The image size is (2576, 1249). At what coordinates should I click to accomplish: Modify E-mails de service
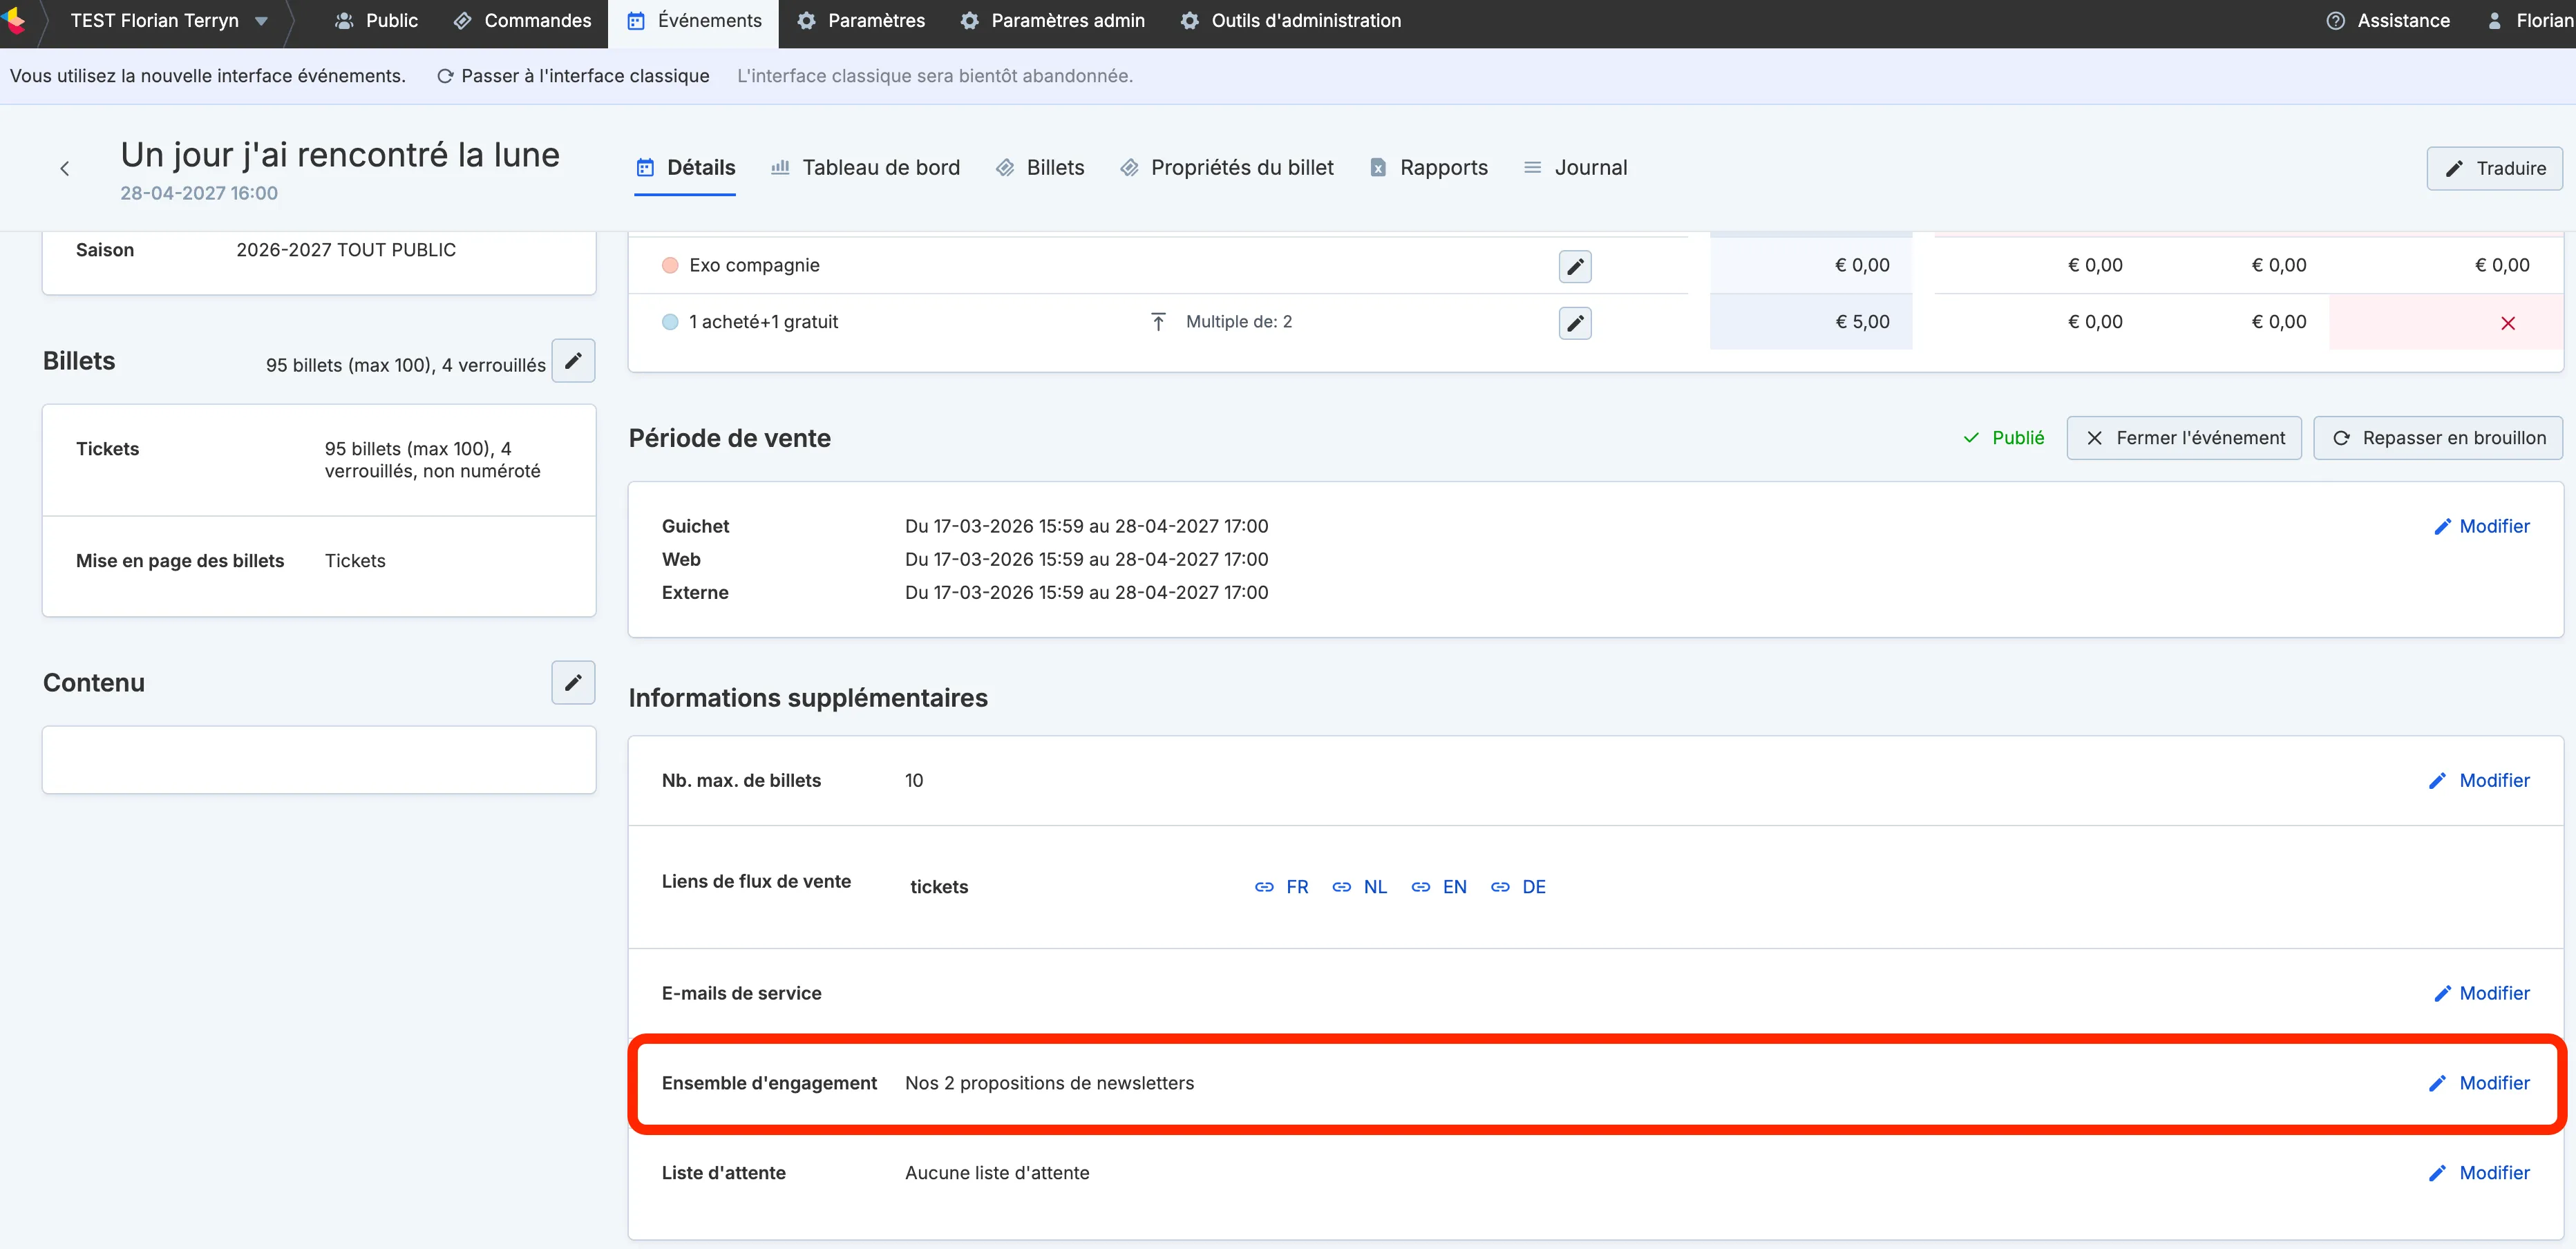click(2481, 993)
